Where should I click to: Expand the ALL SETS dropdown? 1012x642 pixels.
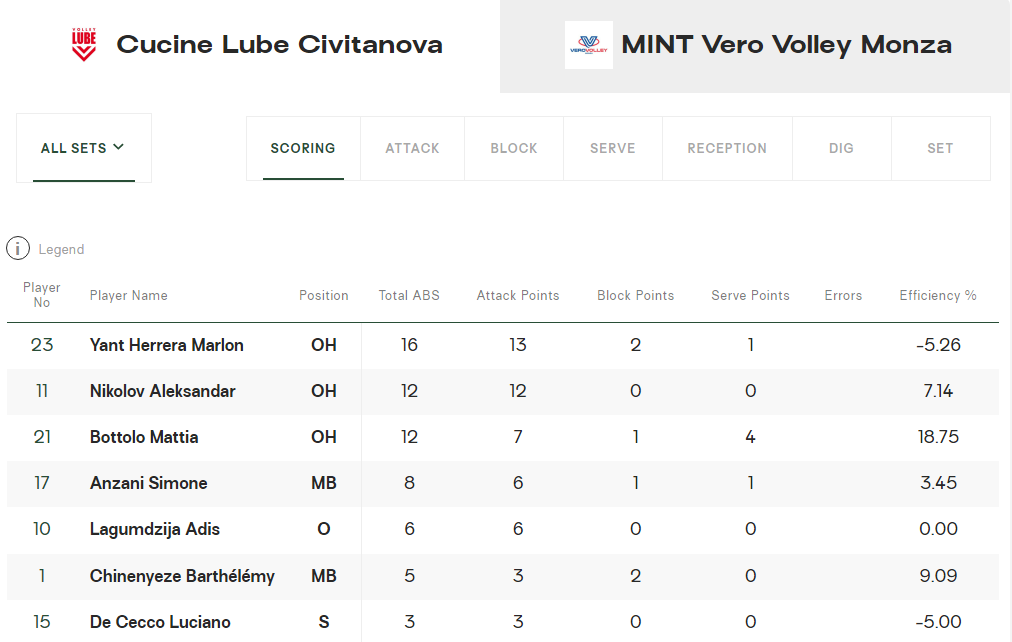84,148
